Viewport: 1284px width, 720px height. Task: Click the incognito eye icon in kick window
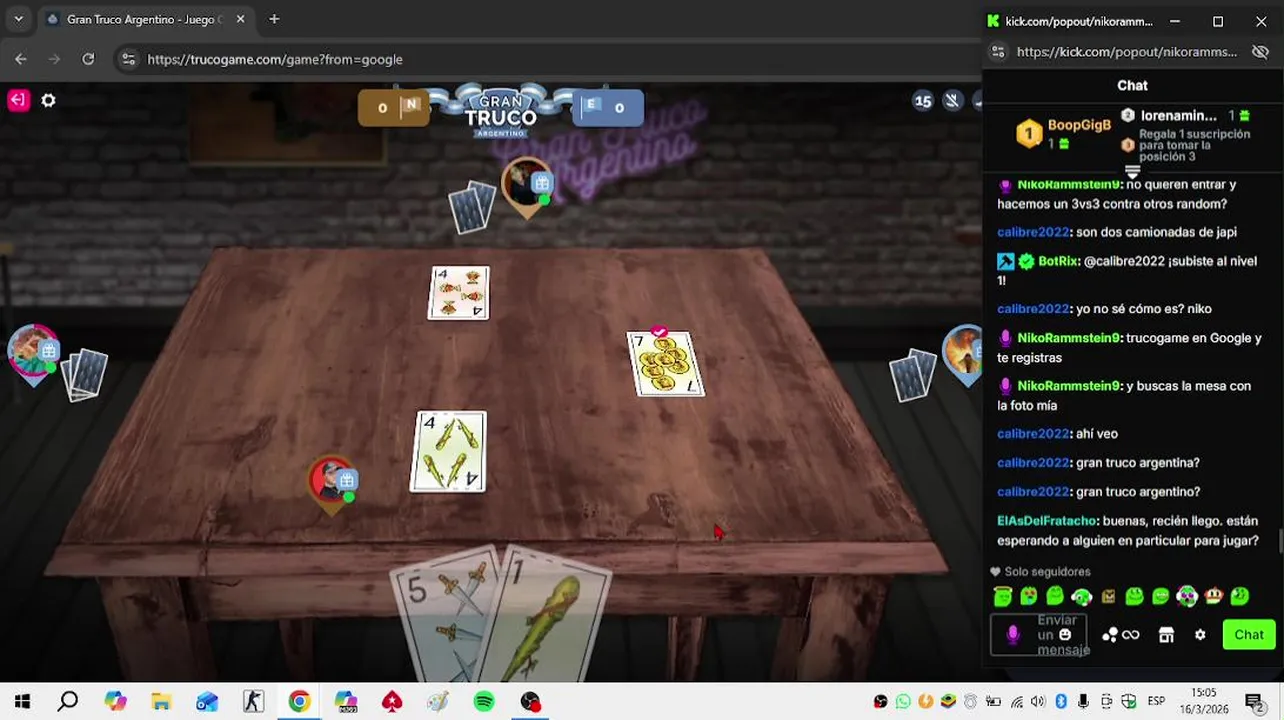[x=1260, y=52]
